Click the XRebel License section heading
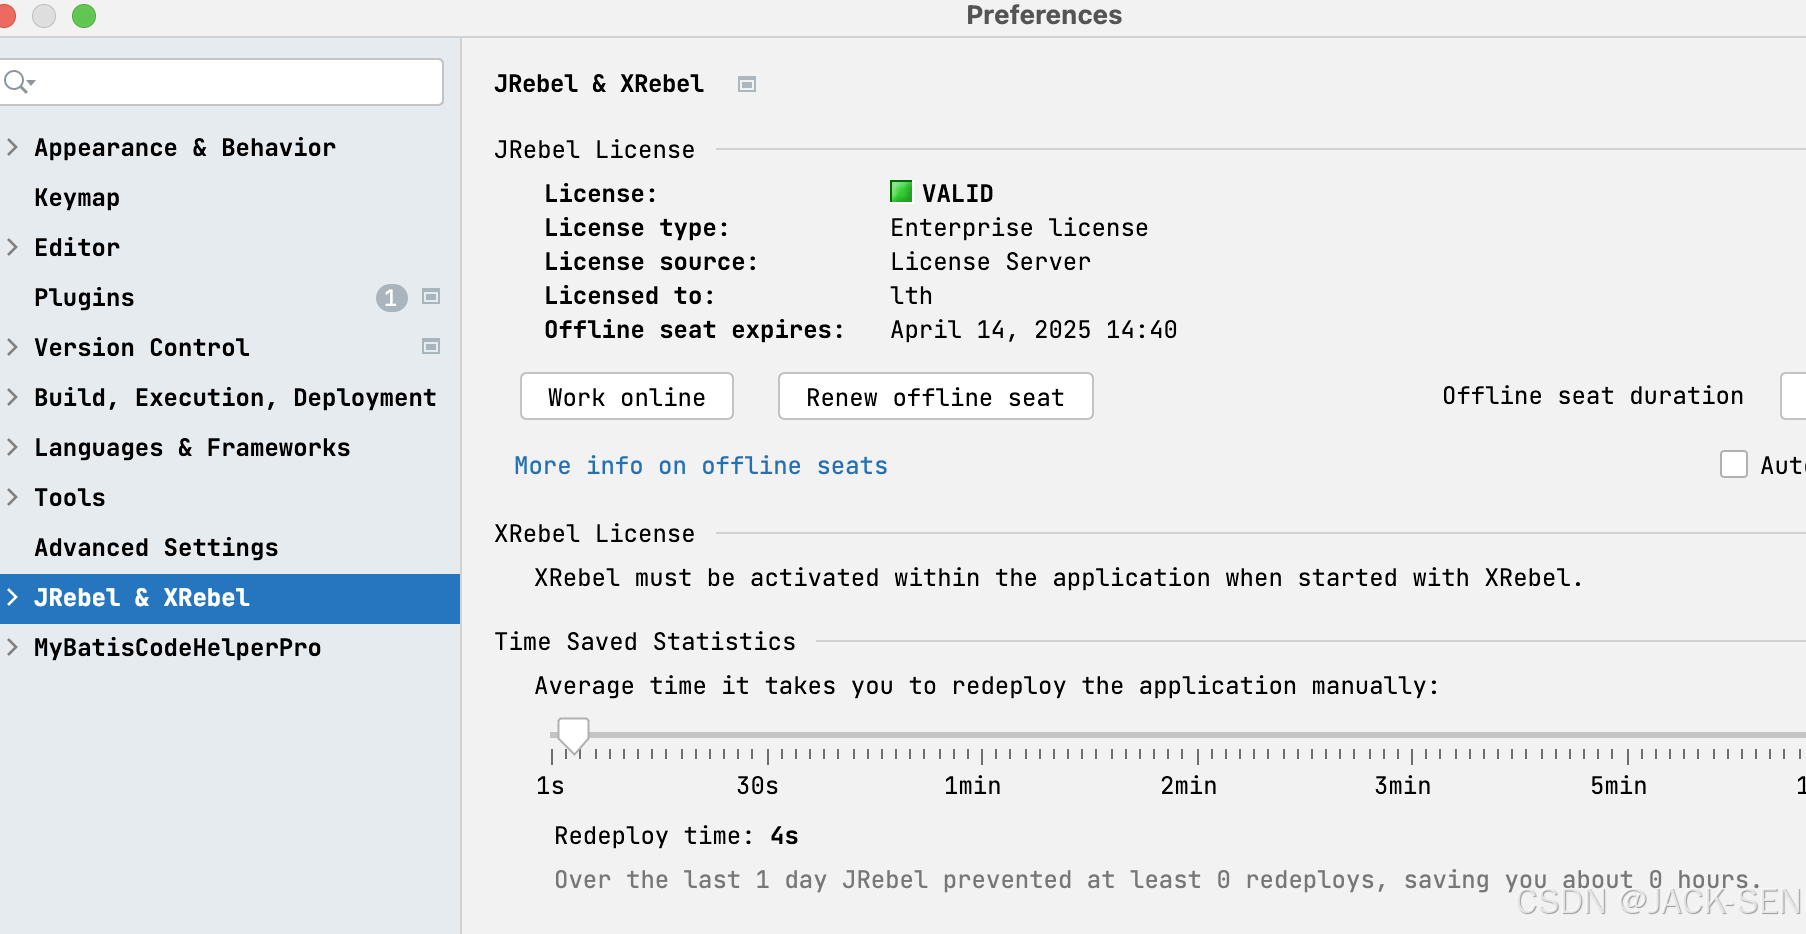The height and width of the screenshot is (934, 1806). 594,534
